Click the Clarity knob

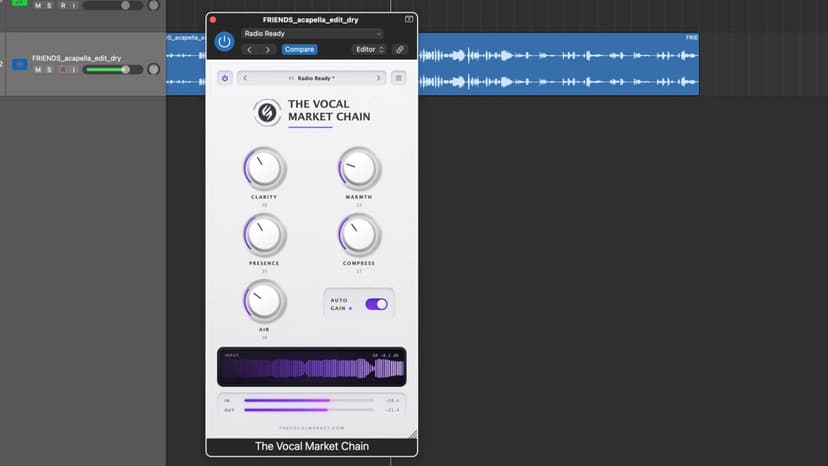(x=264, y=168)
